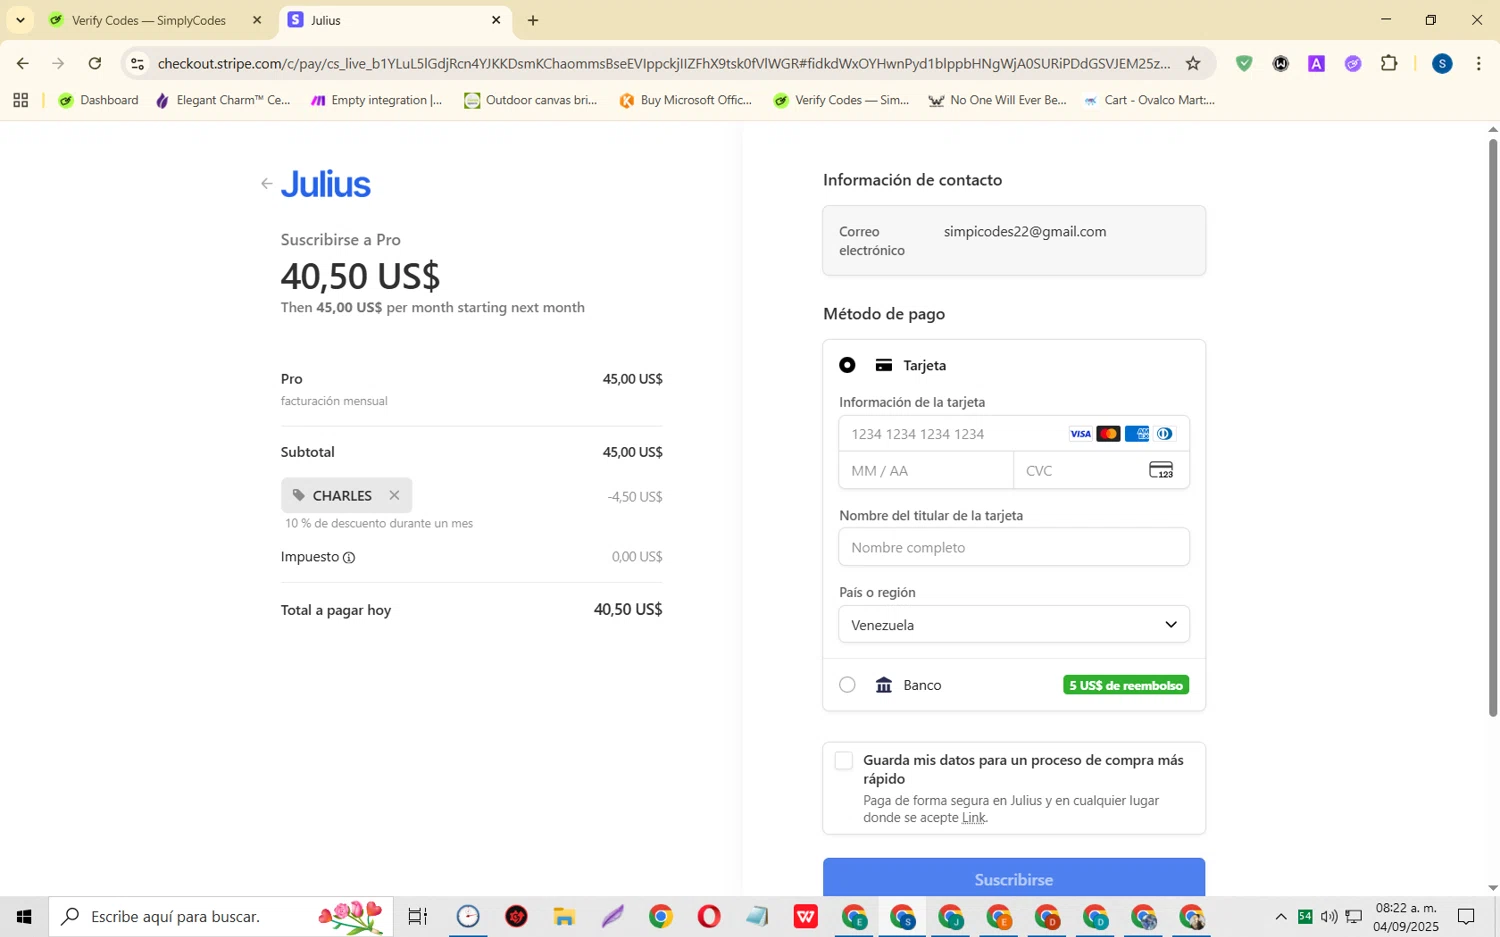1500x937 pixels.
Task: Click the purple A extension icon
Action: pos(1317,64)
